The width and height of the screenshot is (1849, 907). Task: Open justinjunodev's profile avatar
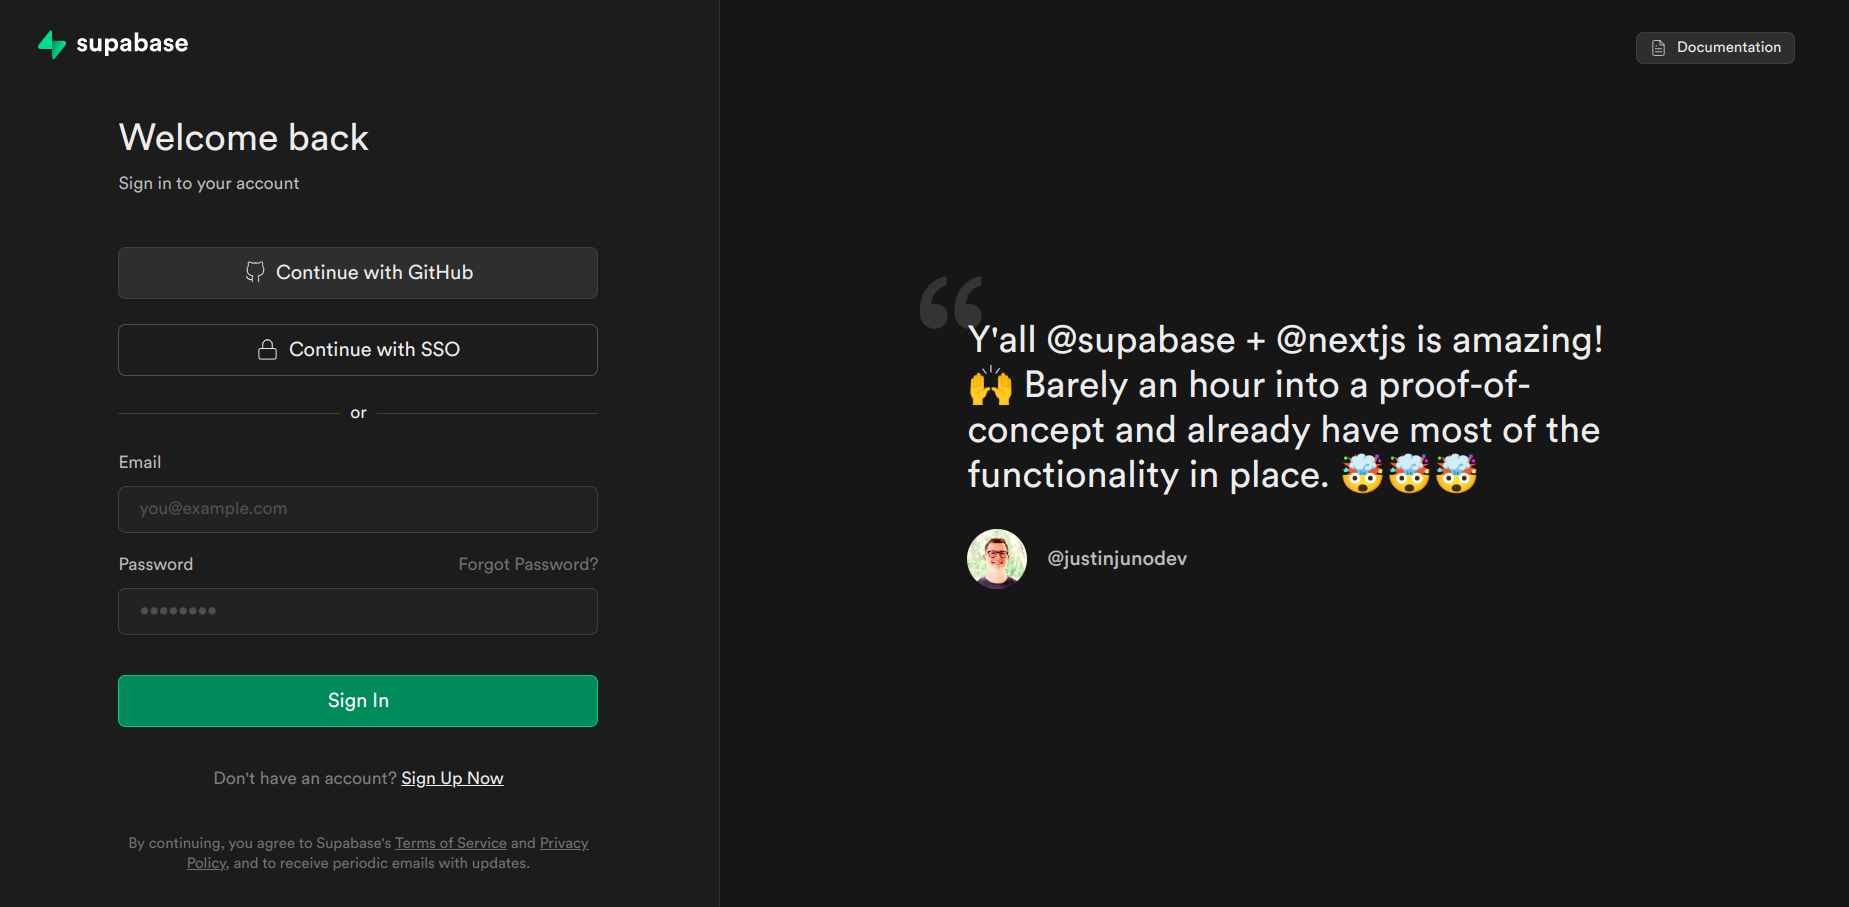click(x=997, y=559)
